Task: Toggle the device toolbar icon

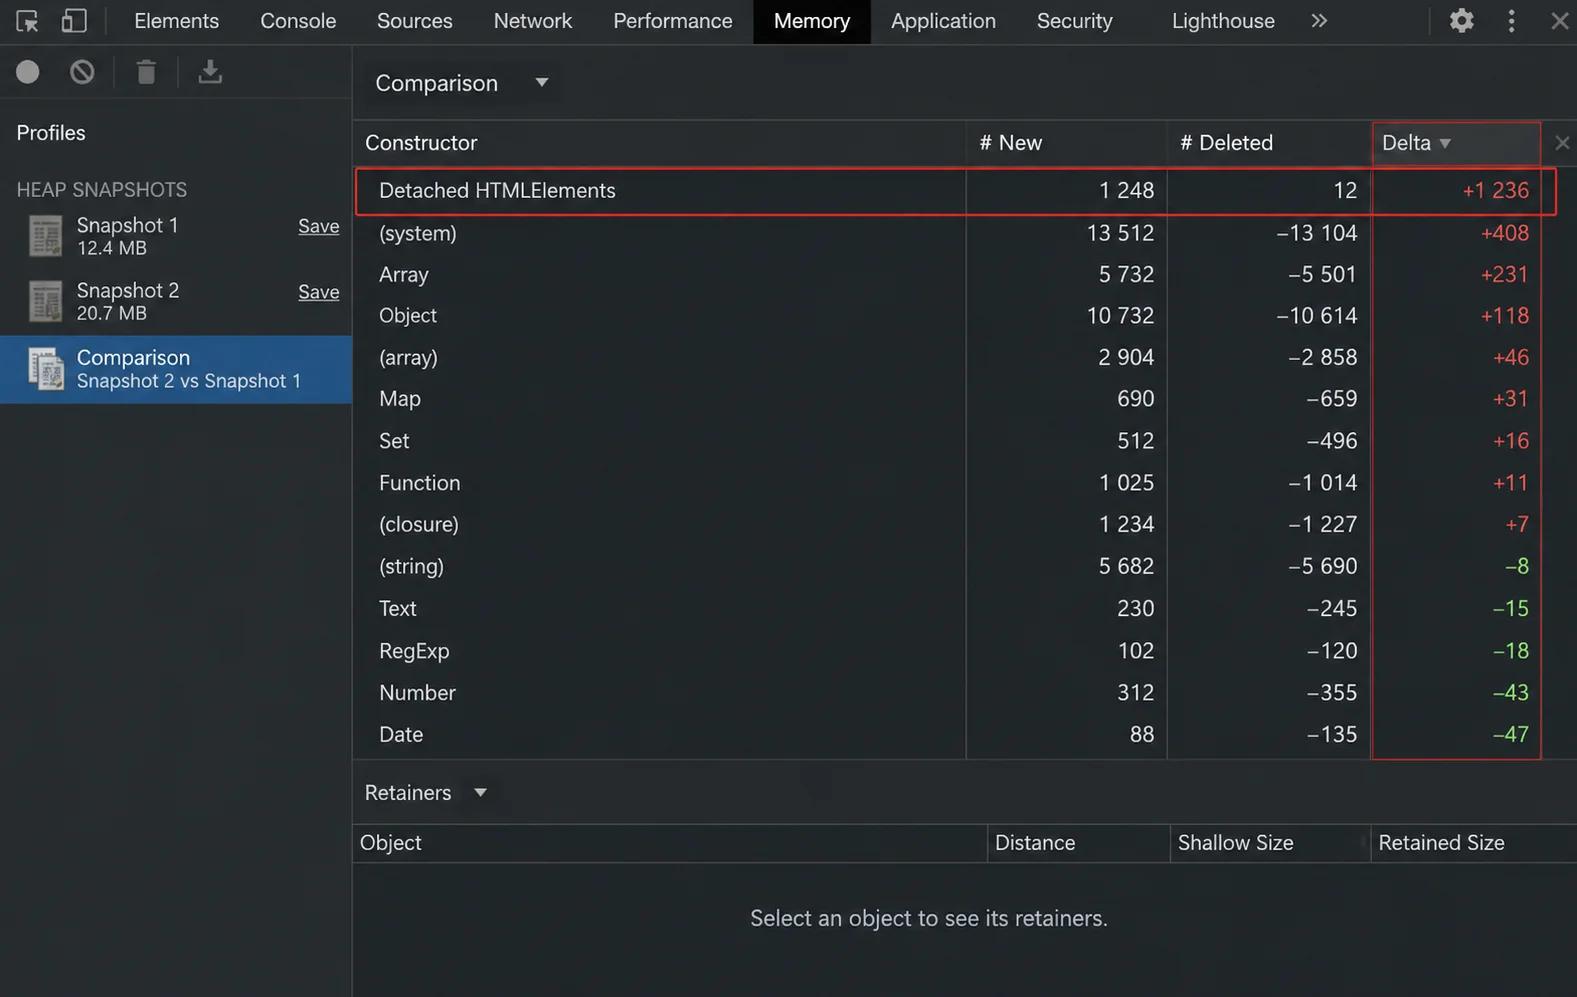Action: pos(74,21)
